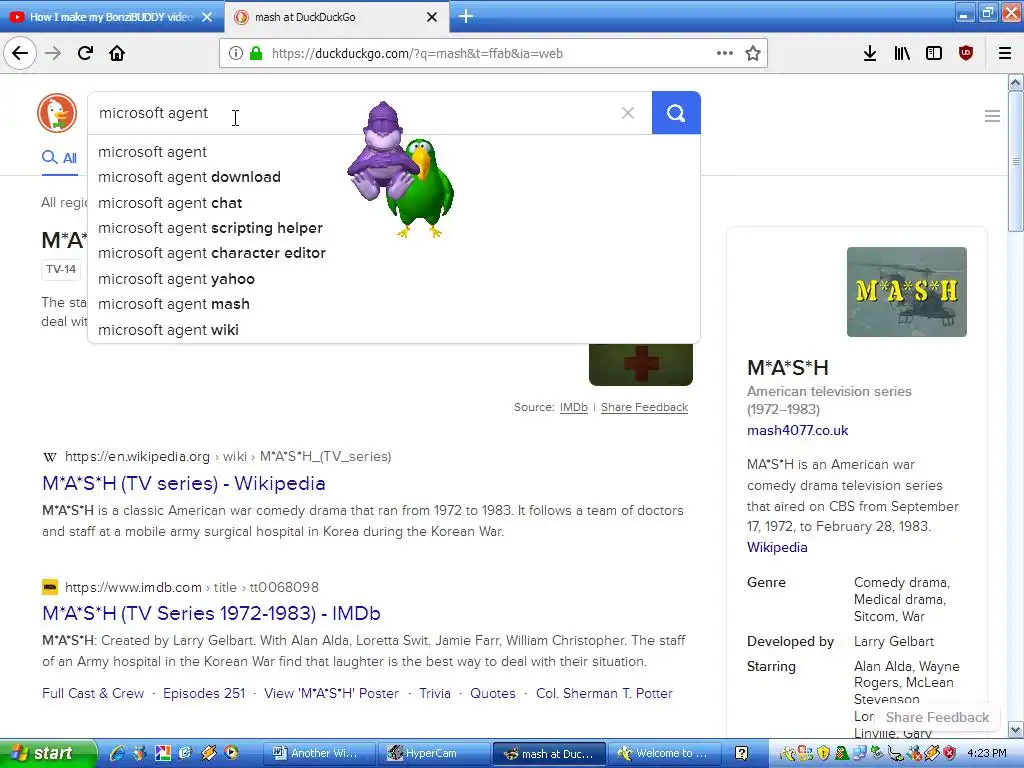The image size is (1024, 768).
Task: Open DuckDuckGo side menu icon
Action: pyautogui.click(x=992, y=116)
